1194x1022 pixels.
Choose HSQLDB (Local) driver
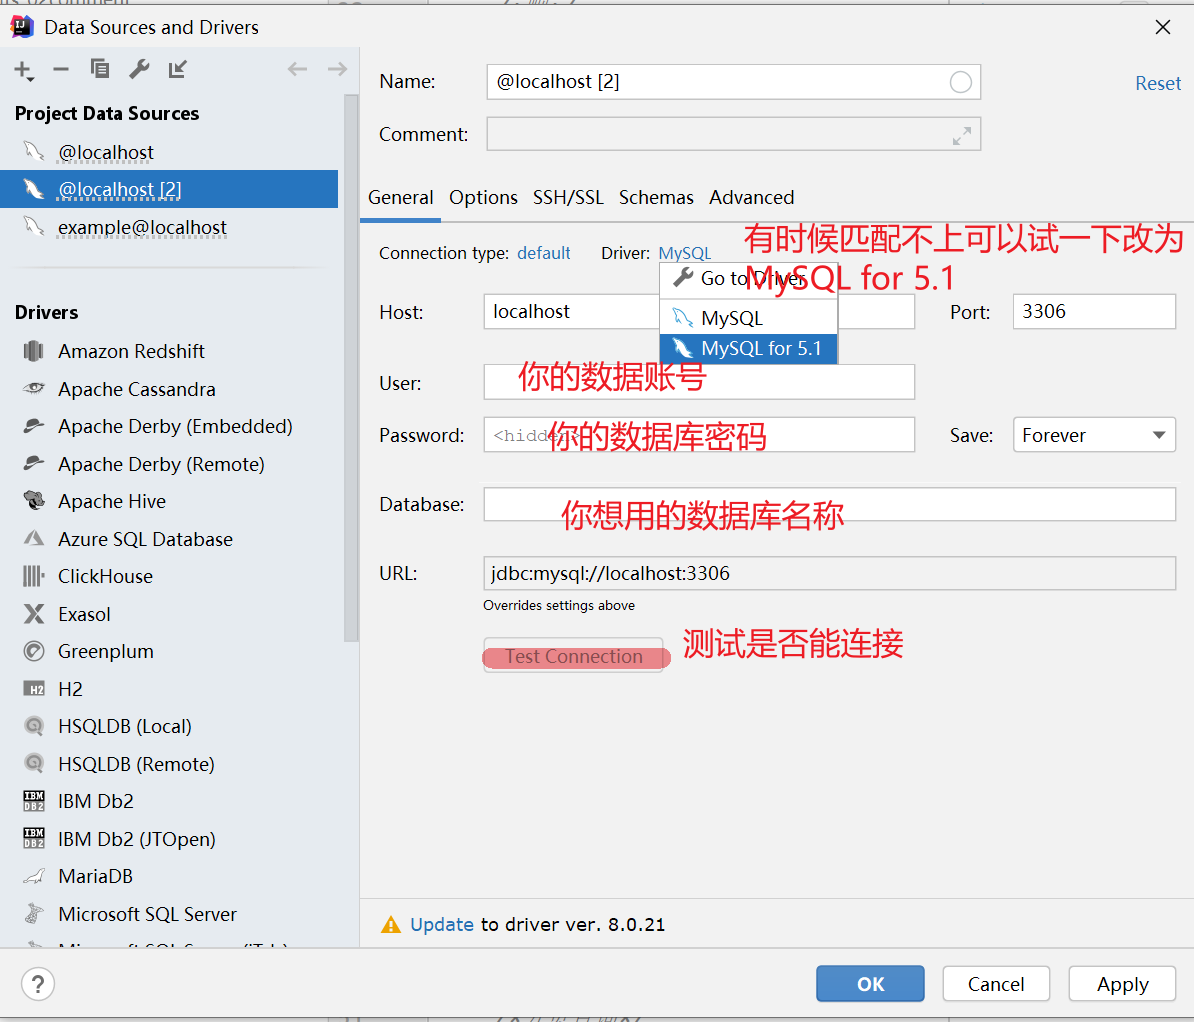point(124,727)
